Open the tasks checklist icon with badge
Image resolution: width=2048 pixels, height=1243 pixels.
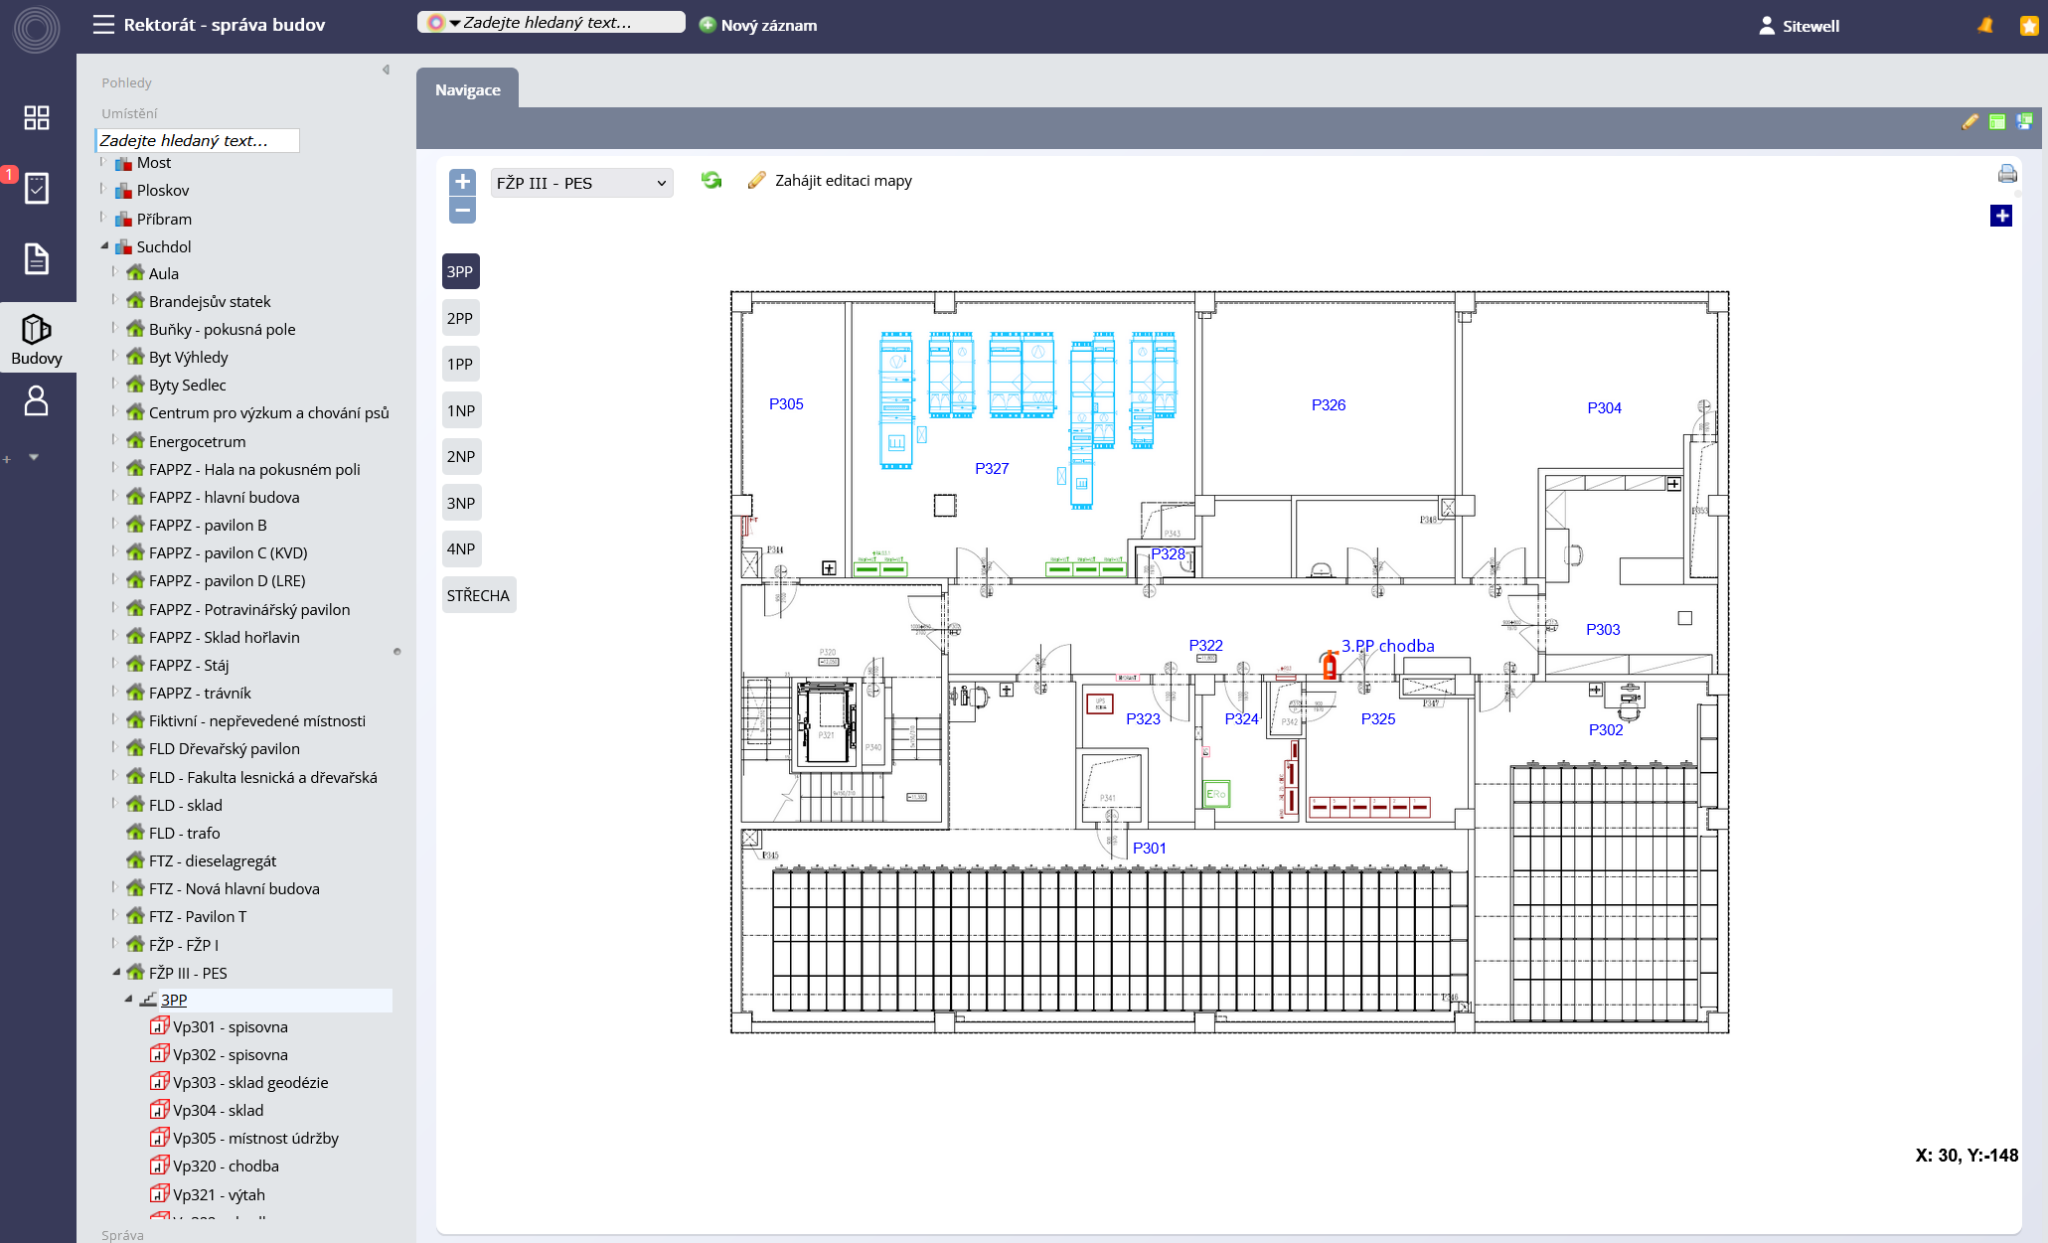(x=36, y=188)
